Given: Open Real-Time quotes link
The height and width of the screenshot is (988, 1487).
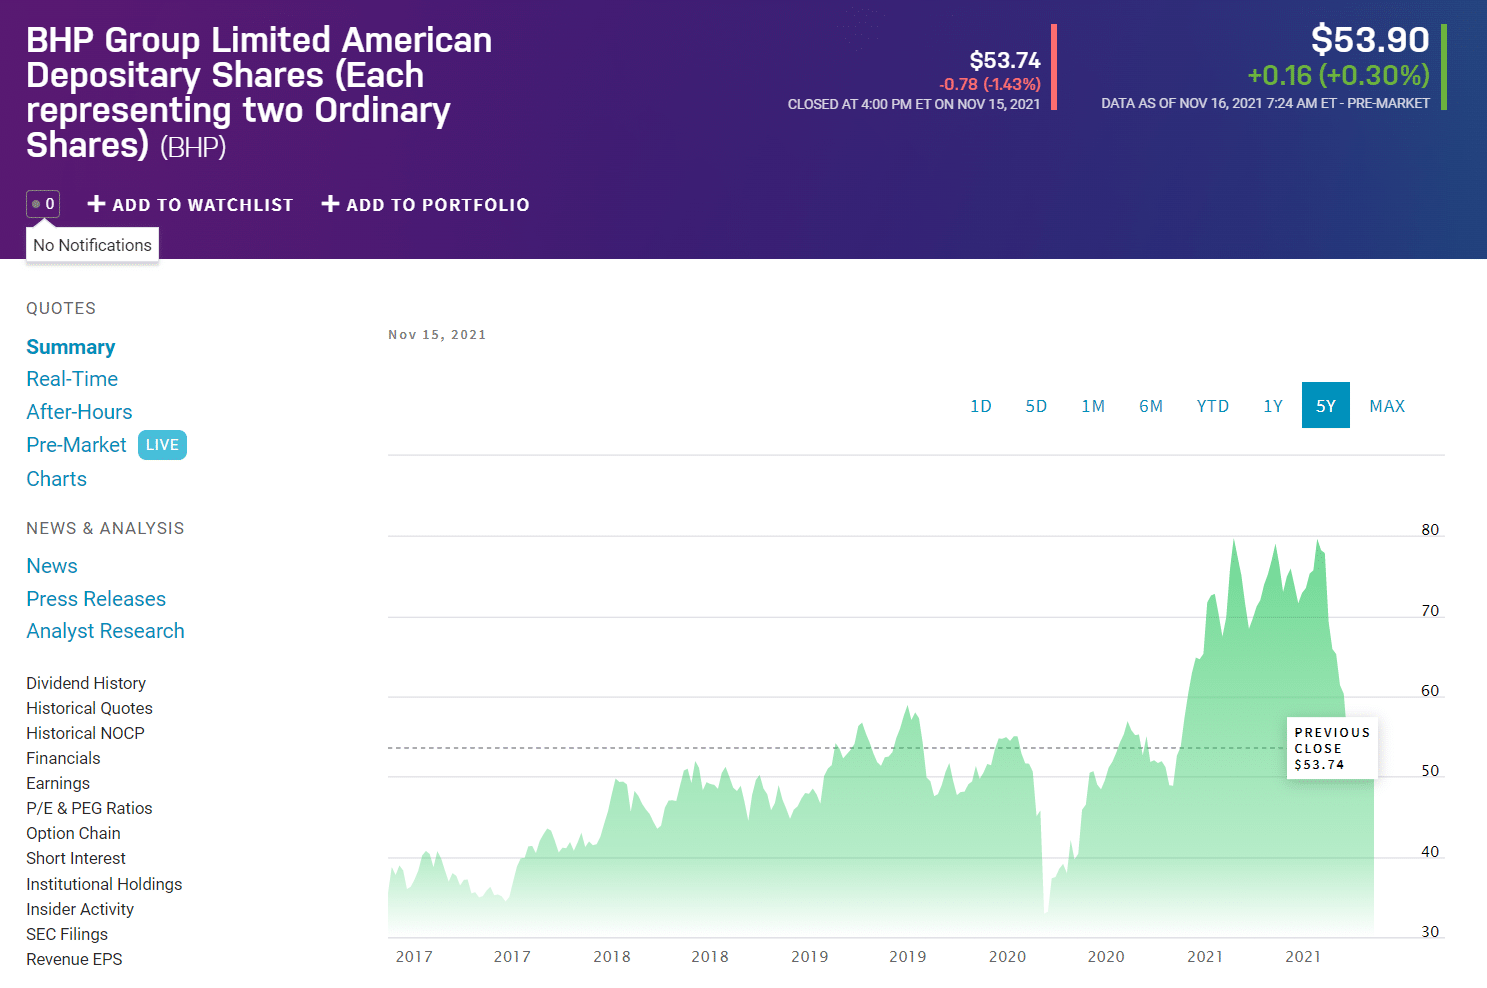Looking at the screenshot, I should click(72, 379).
